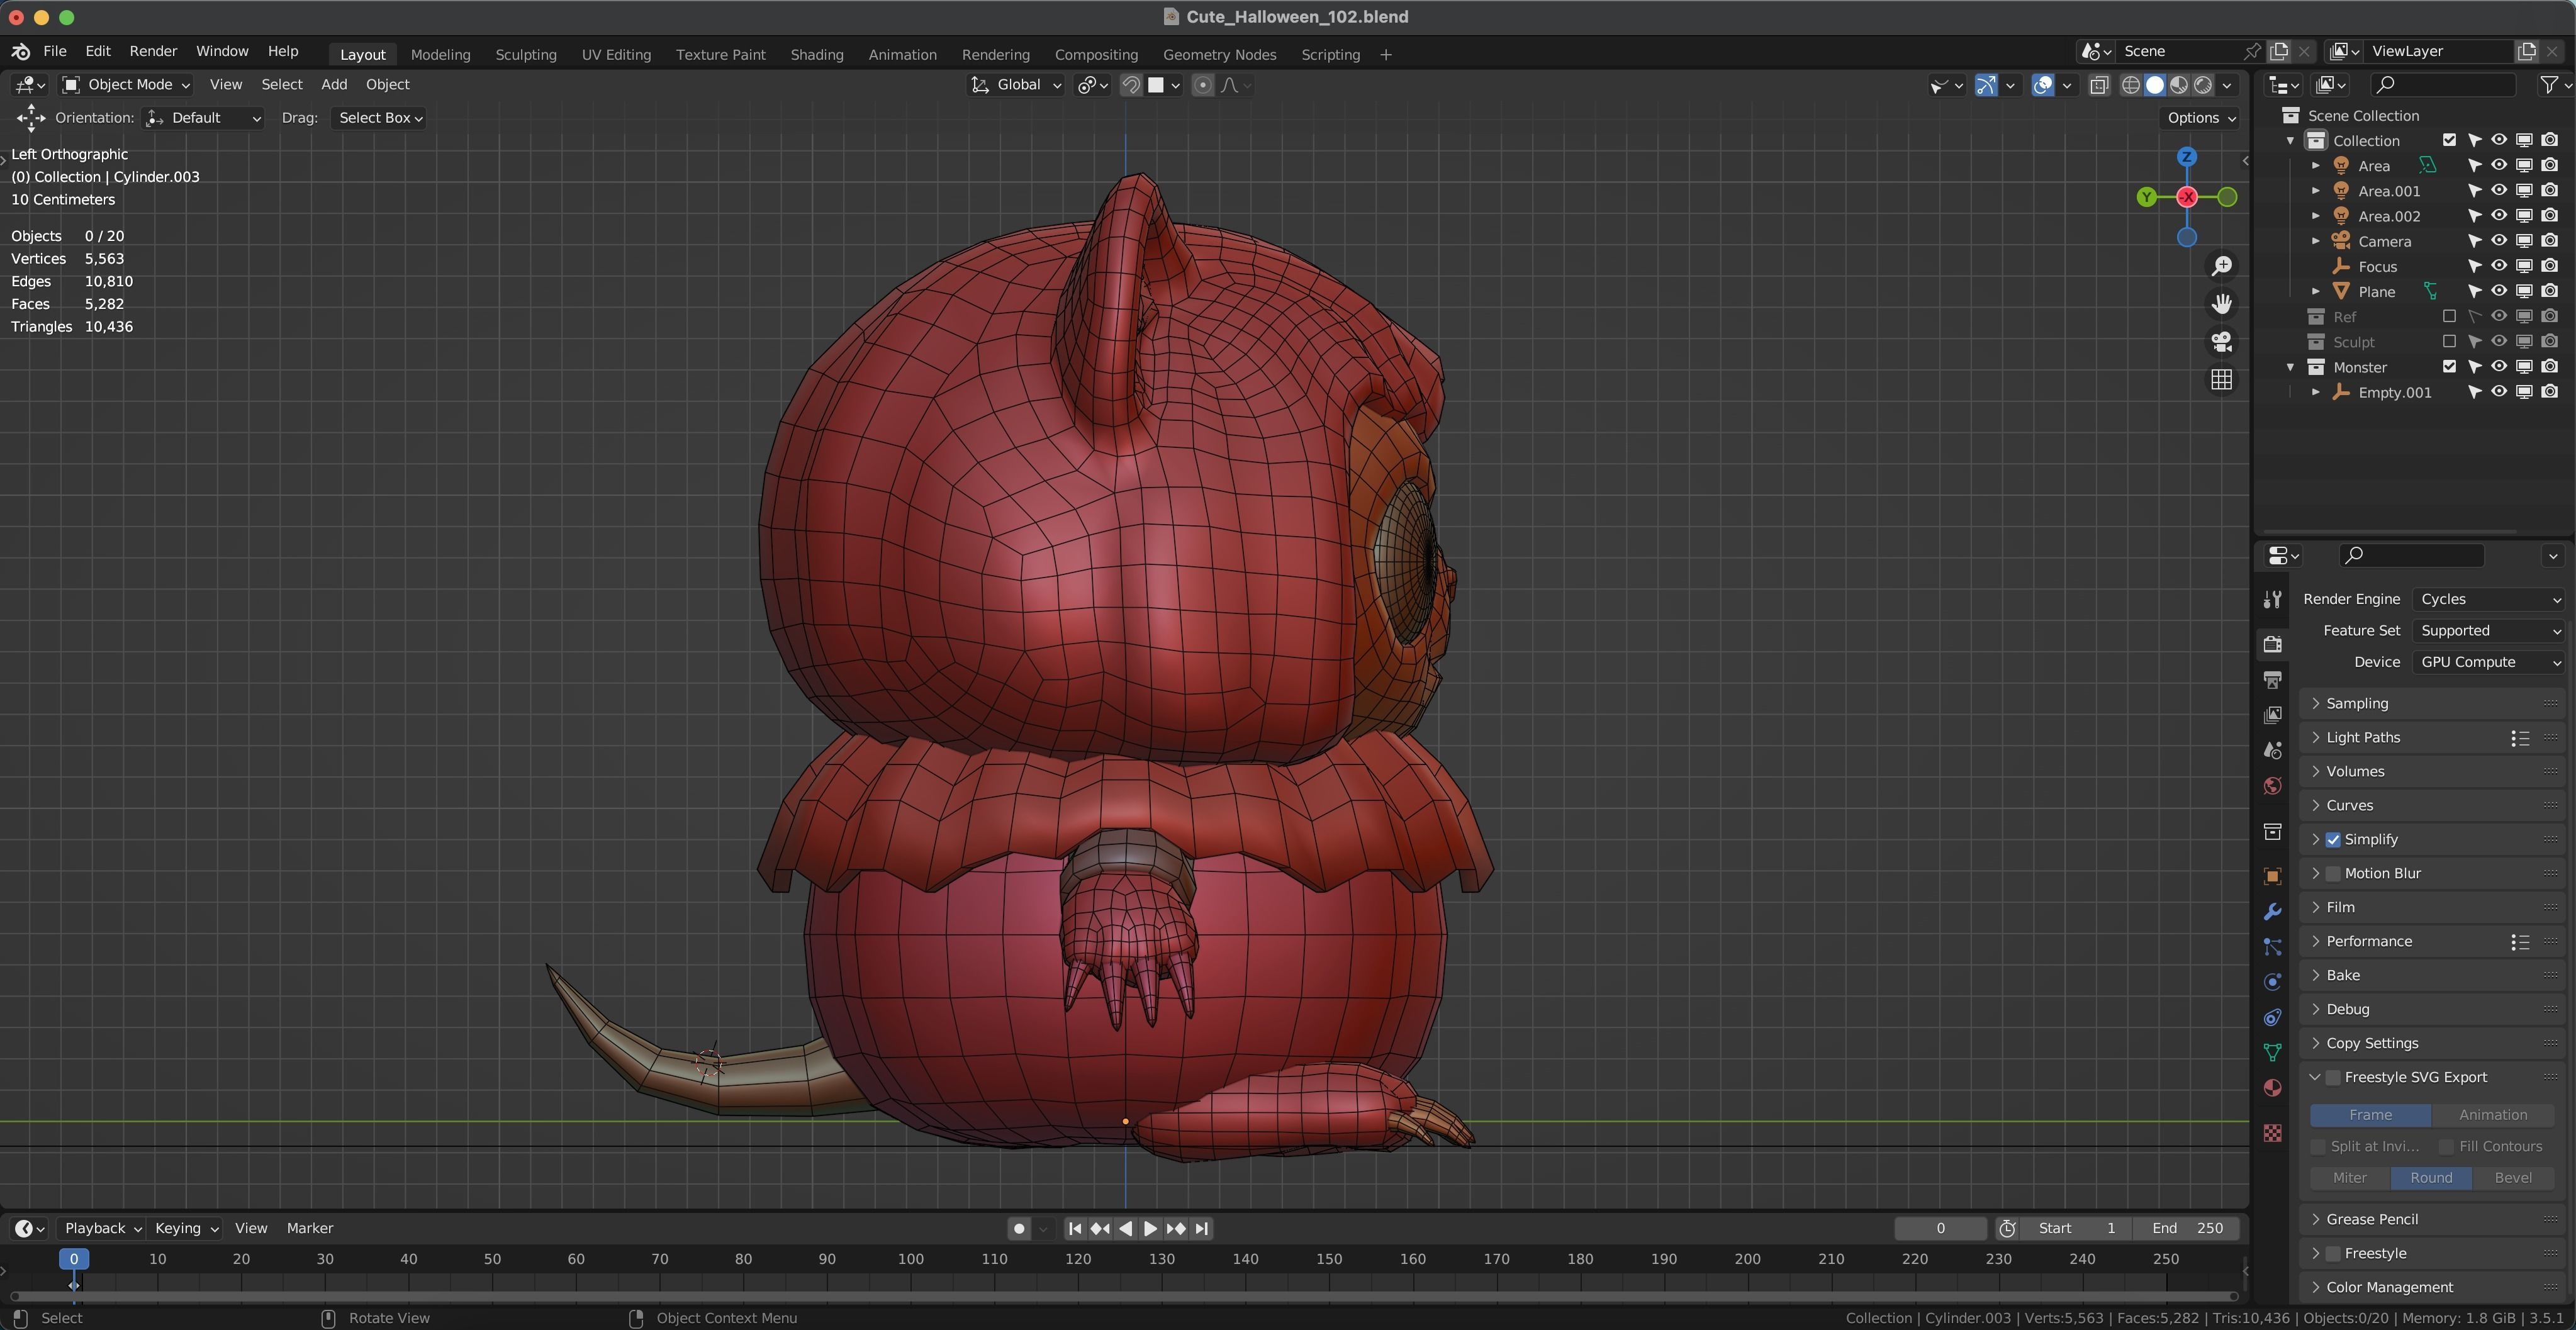
Task: Switch to Geometry Nodes workspace tab
Action: tap(1219, 55)
